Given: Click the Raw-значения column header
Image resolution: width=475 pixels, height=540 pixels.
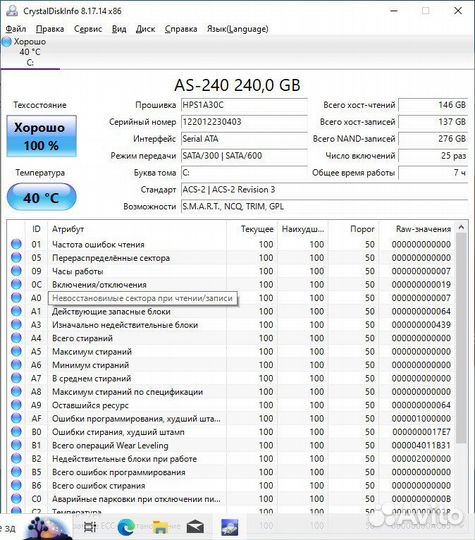Looking at the screenshot, I should [x=417, y=229].
